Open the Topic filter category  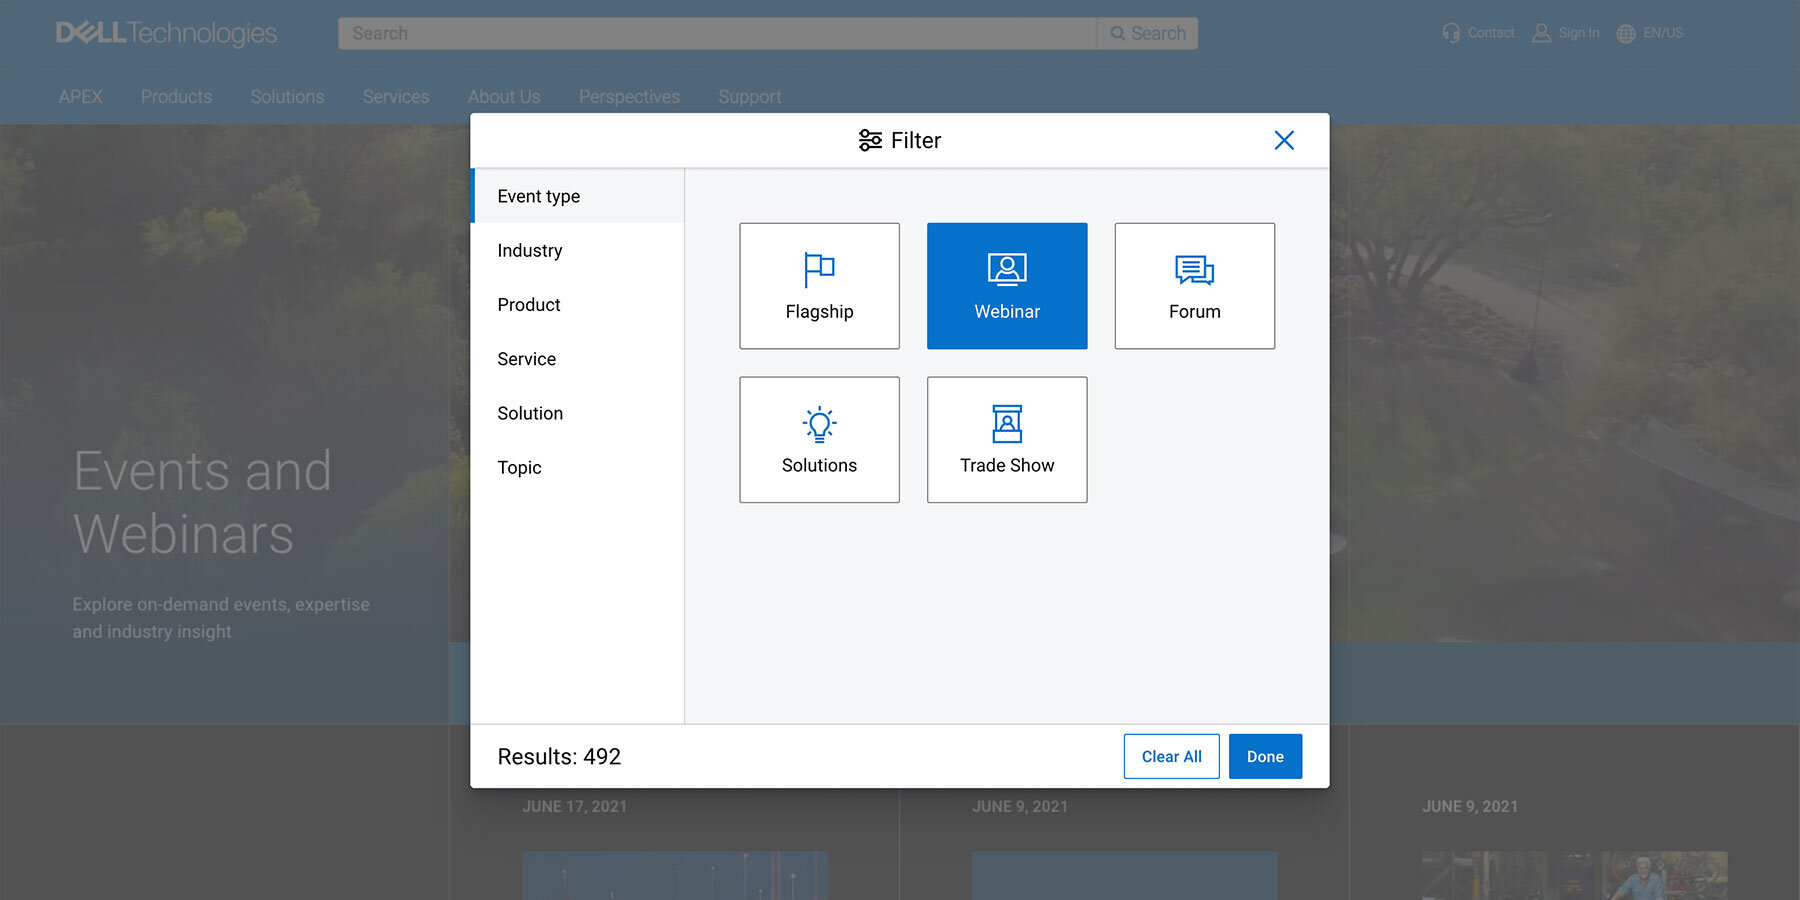[577, 467]
